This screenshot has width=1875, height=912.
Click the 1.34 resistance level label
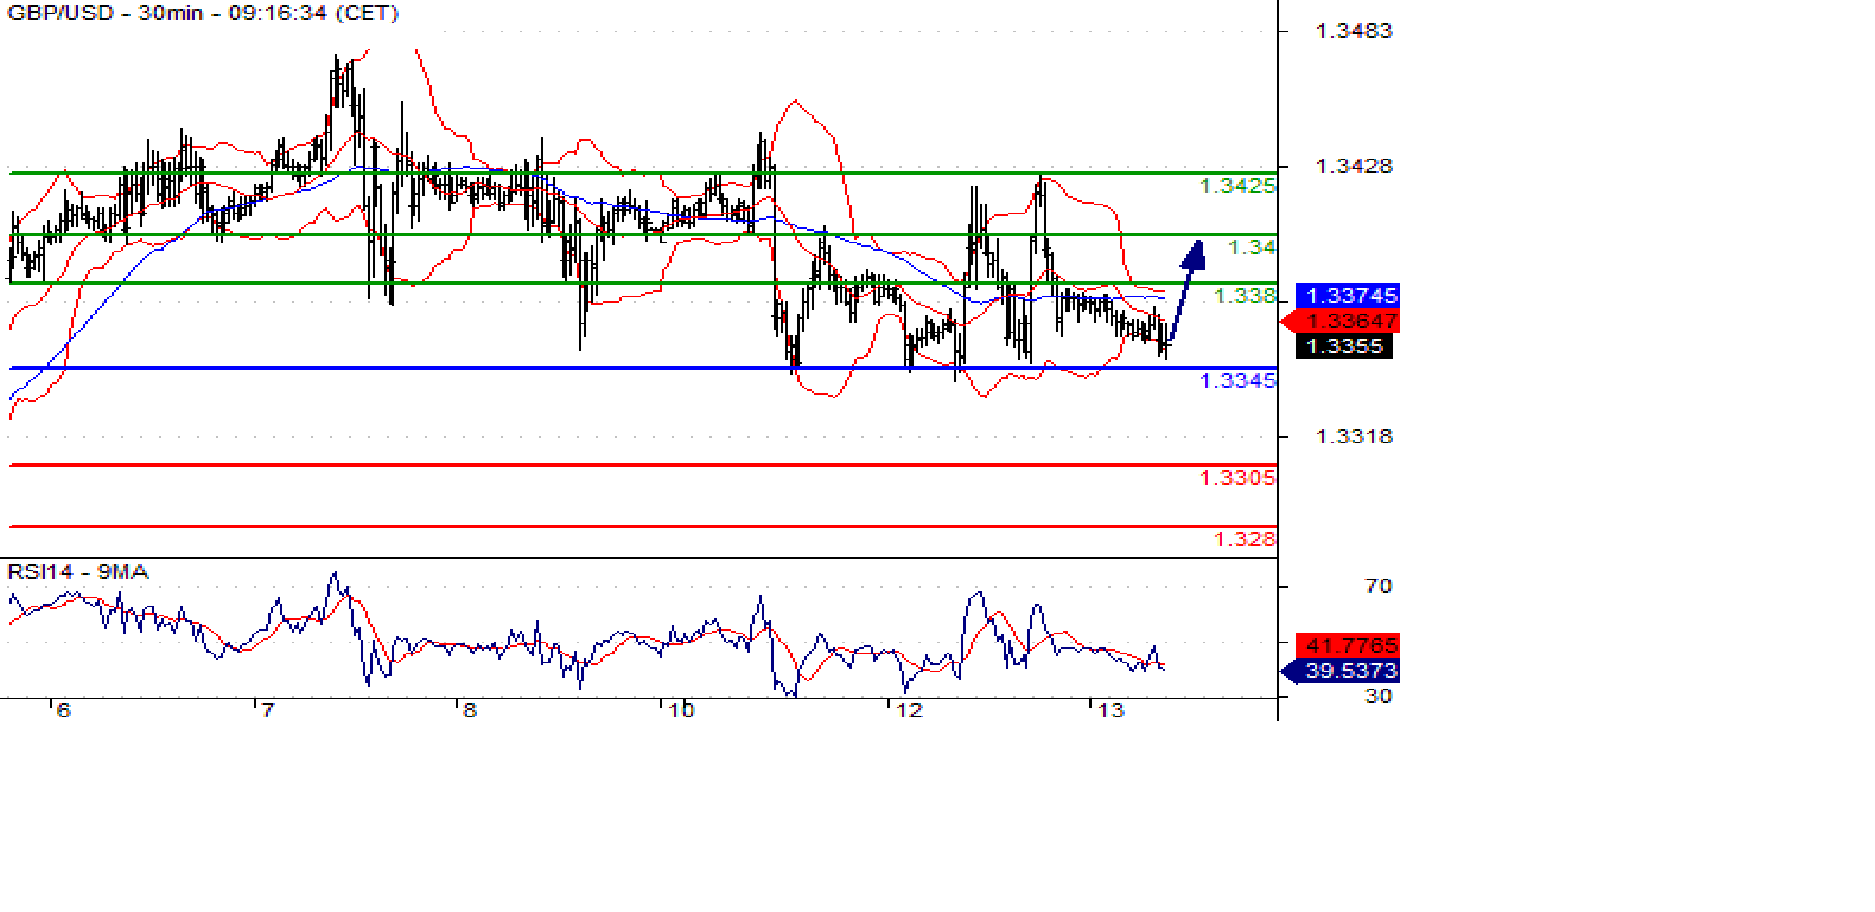1251,247
